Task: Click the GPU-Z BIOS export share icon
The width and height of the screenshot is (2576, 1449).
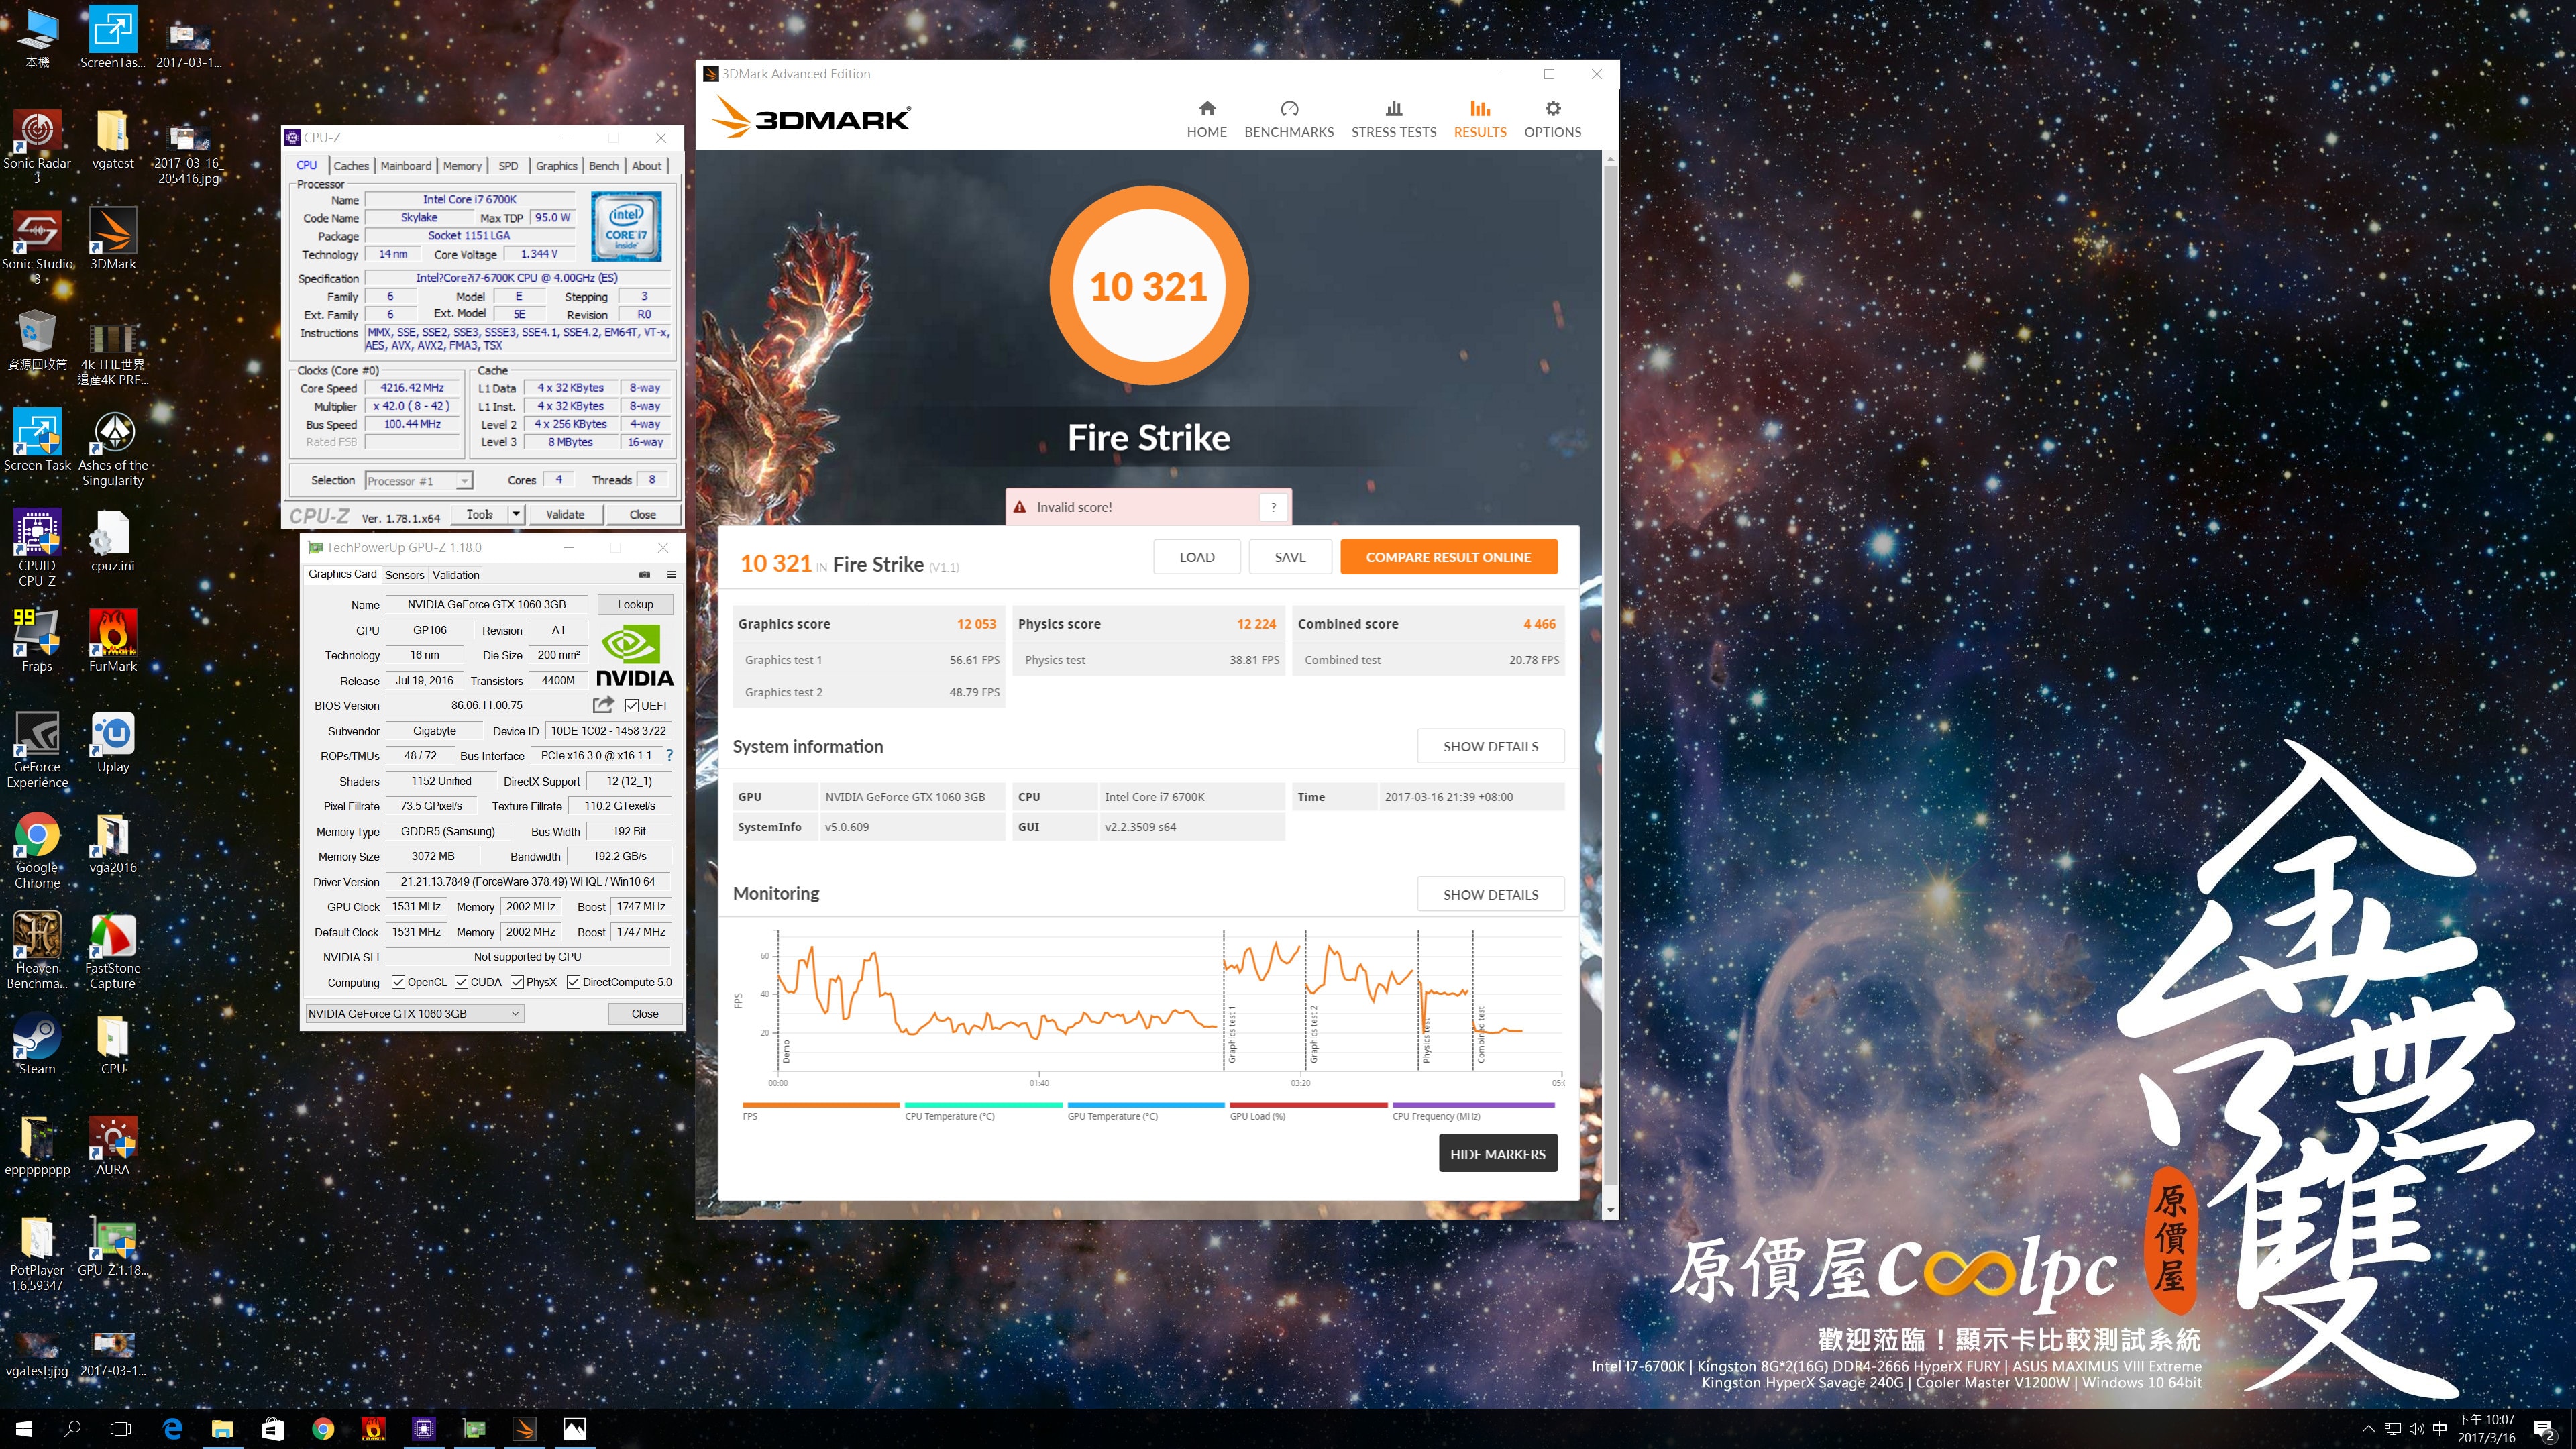Action: (x=603, y=704)
